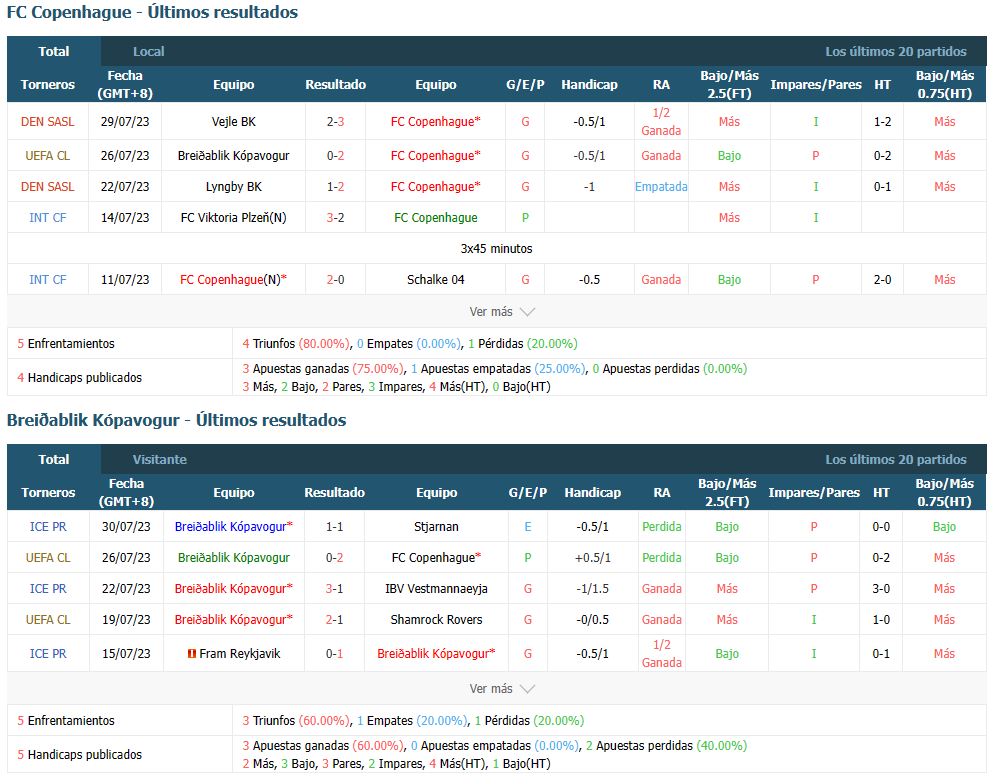The image size is (992, 781).
Task: Click green FC Copenhague in Viktoria Plzeň row
Action: (435, 218)
